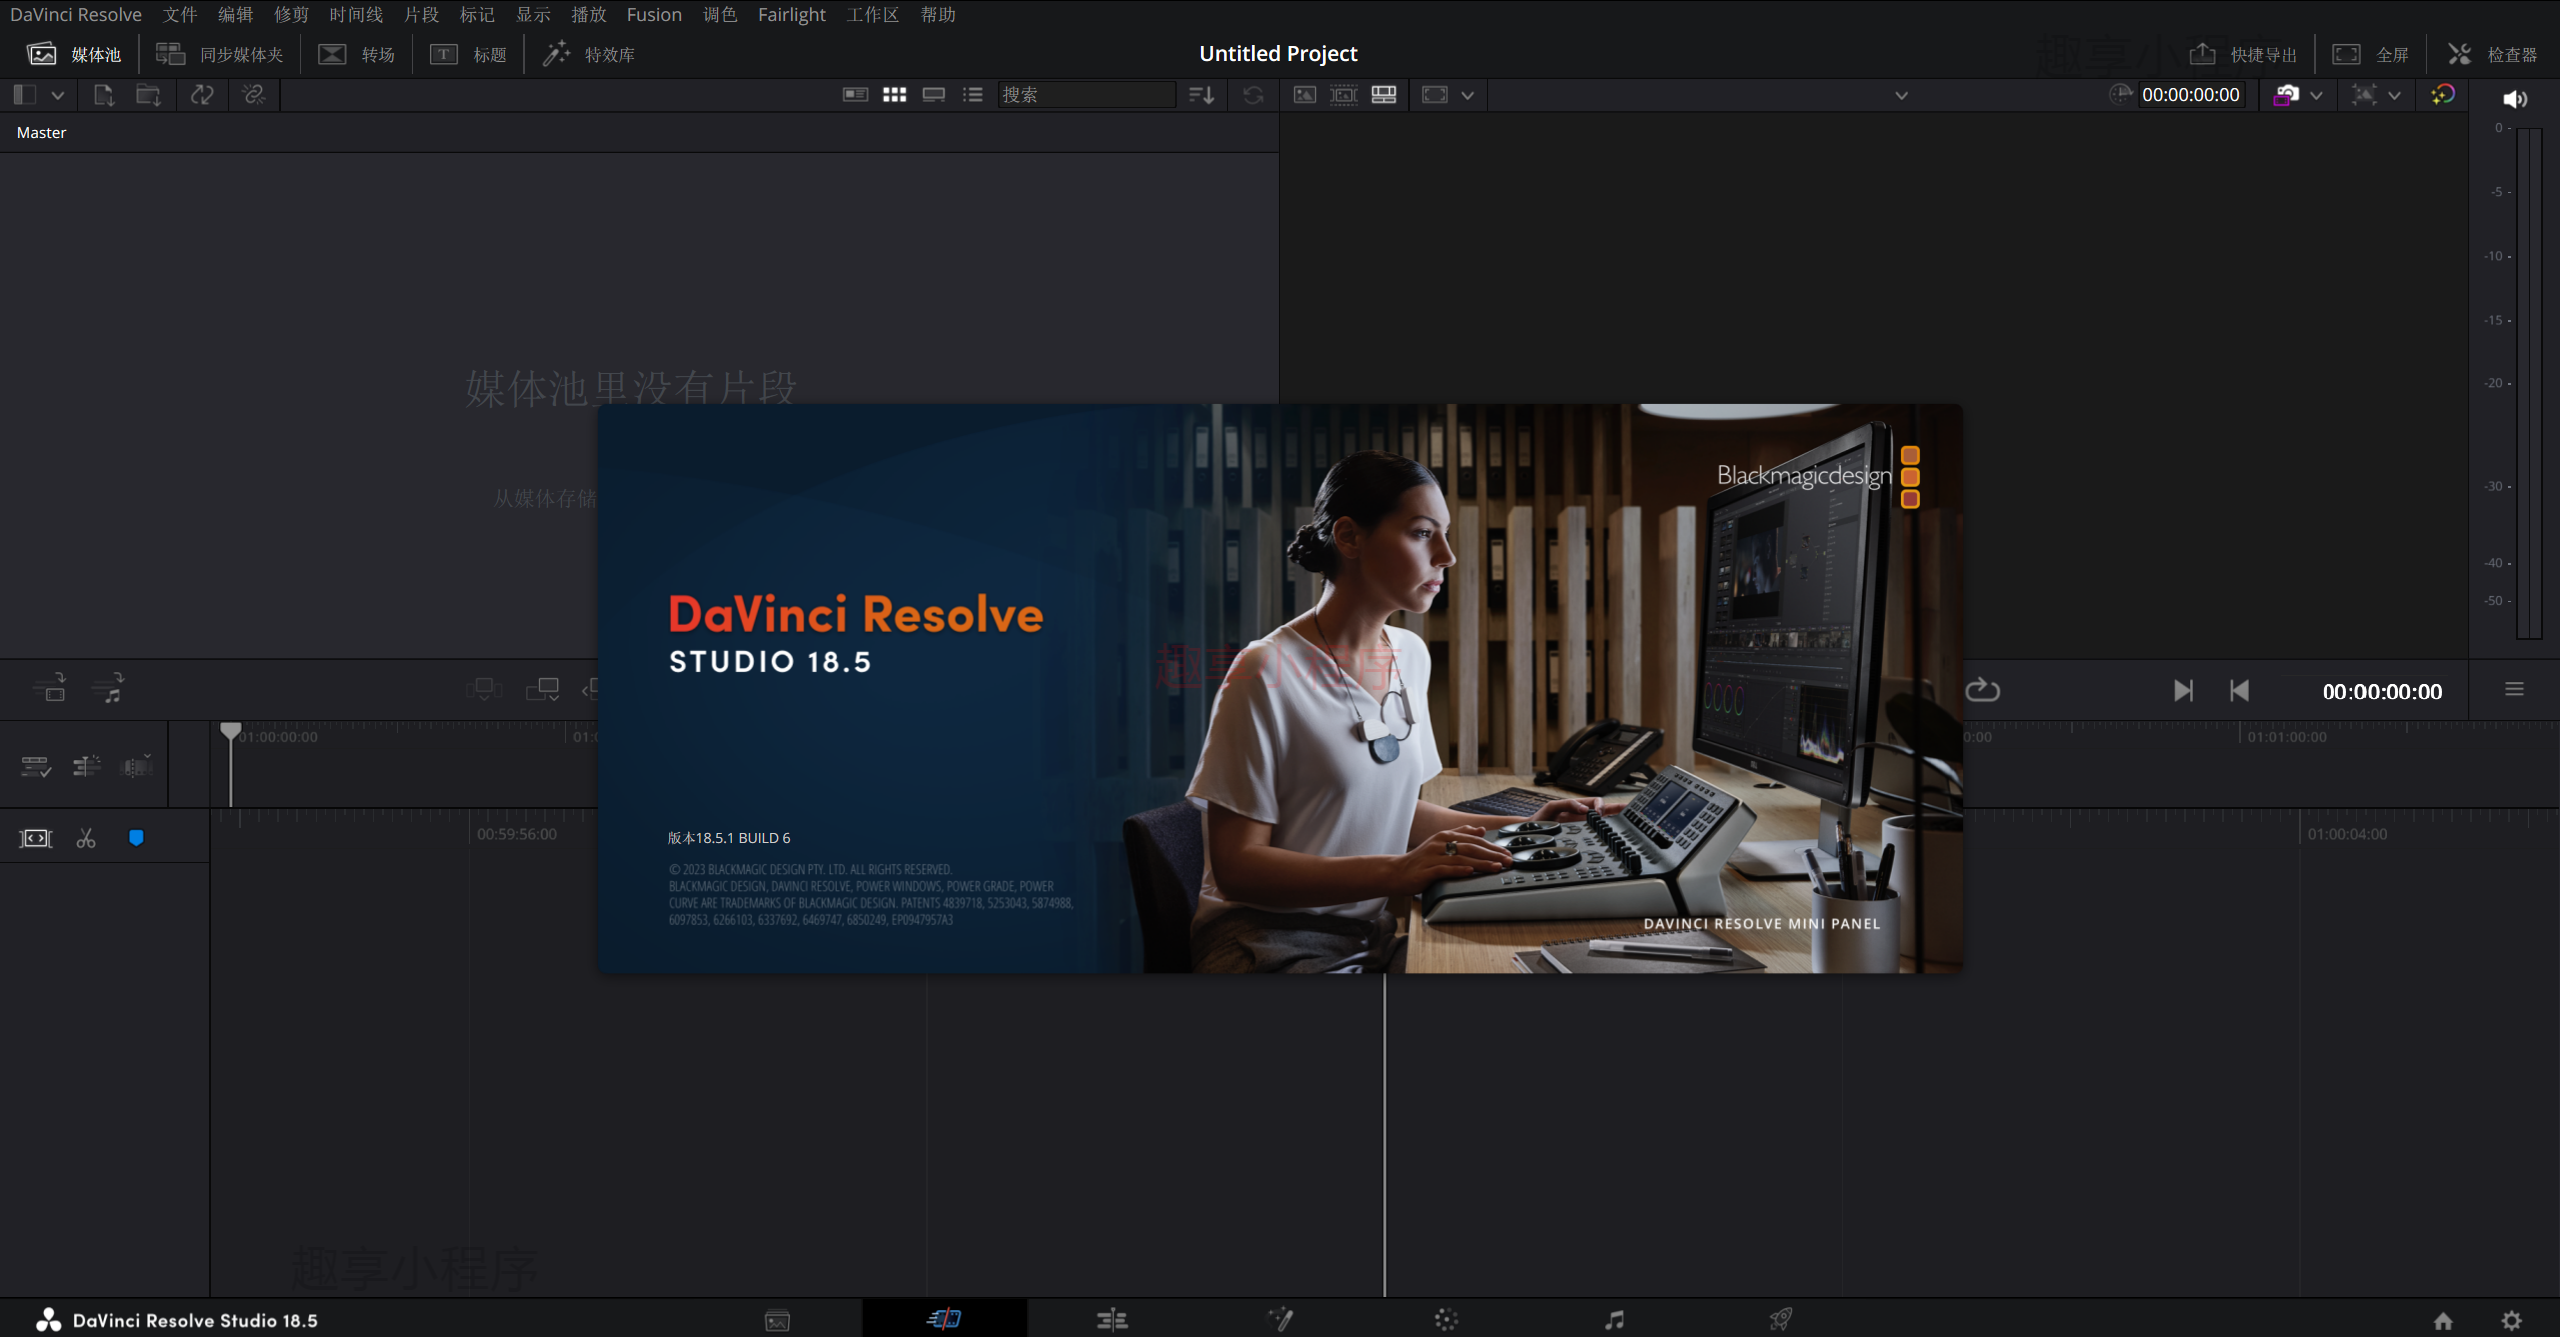Select timeline viewer mode
Screen dimensions: 2560x1337
coord(1384,95)
